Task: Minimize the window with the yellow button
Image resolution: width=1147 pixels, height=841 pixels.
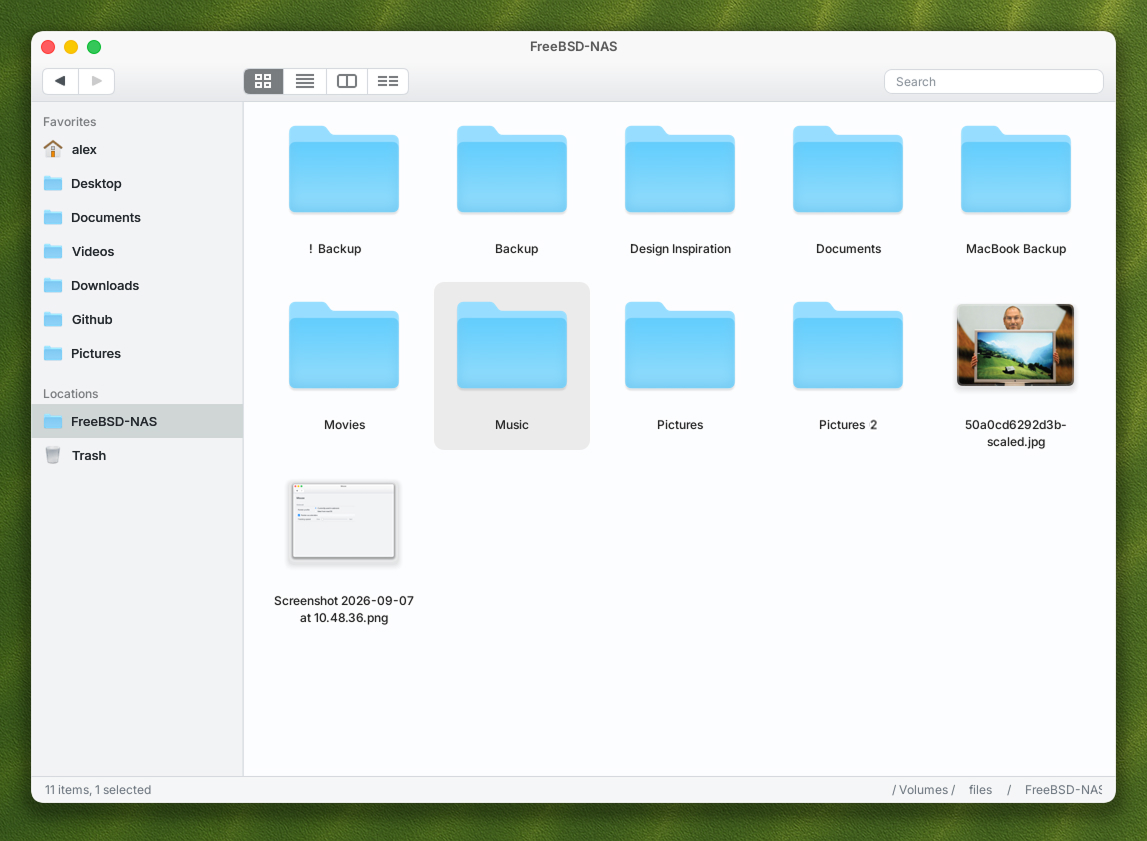Action: click(71, 47)
